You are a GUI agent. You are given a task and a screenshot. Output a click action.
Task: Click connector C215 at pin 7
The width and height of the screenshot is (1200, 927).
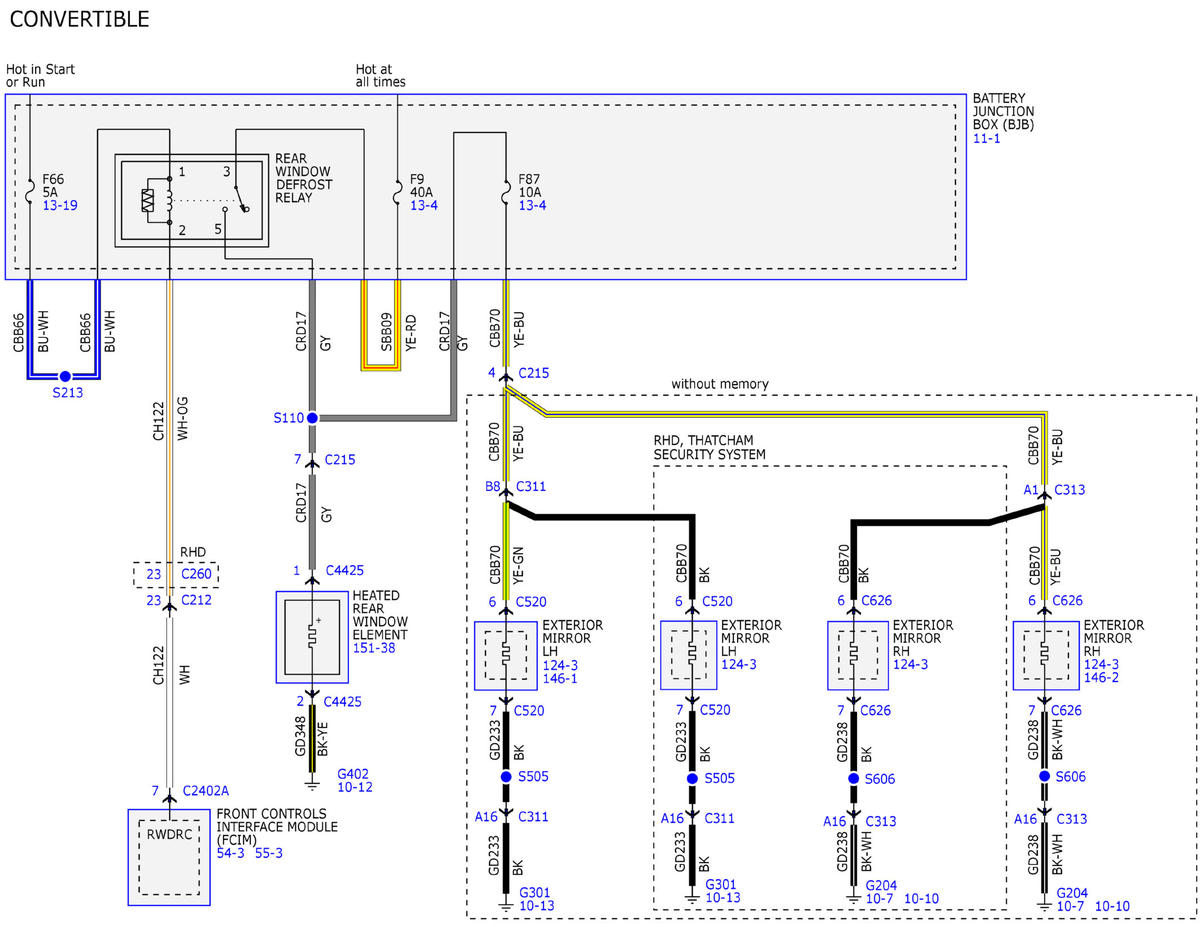click(x=338, y=460)
